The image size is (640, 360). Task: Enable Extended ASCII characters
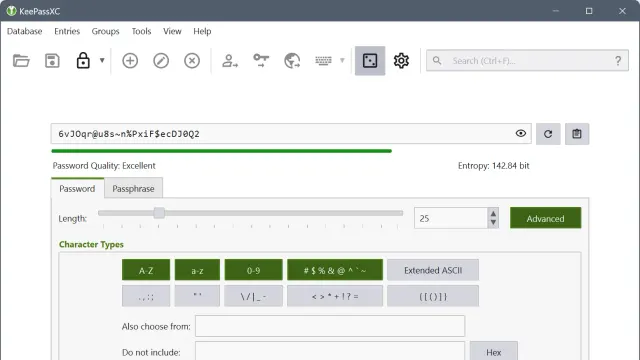433,270
